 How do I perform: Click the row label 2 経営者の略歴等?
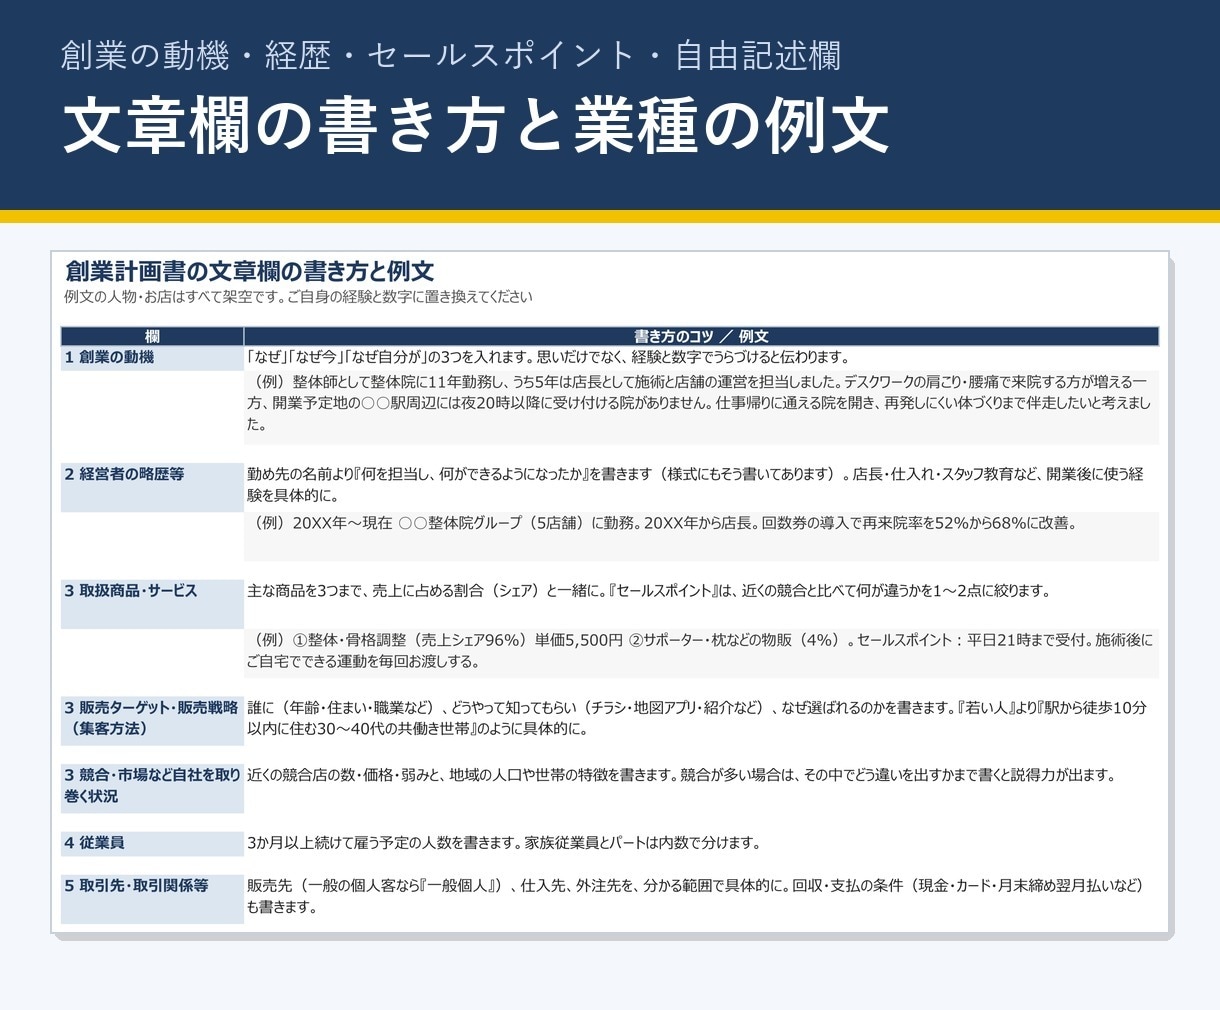(x=152, y=487)
